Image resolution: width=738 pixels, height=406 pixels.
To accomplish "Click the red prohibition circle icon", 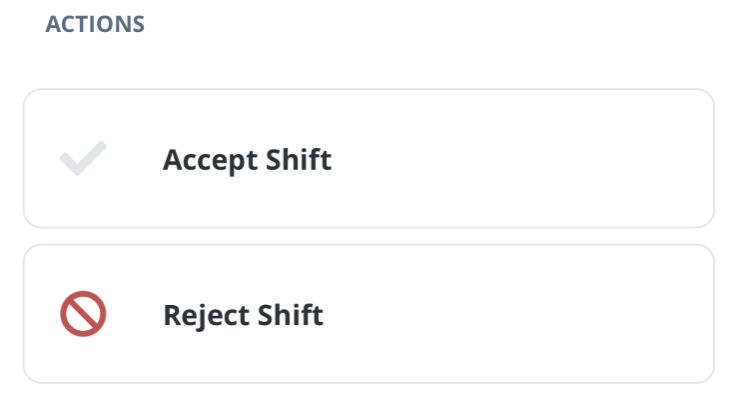I will (83, 314).
